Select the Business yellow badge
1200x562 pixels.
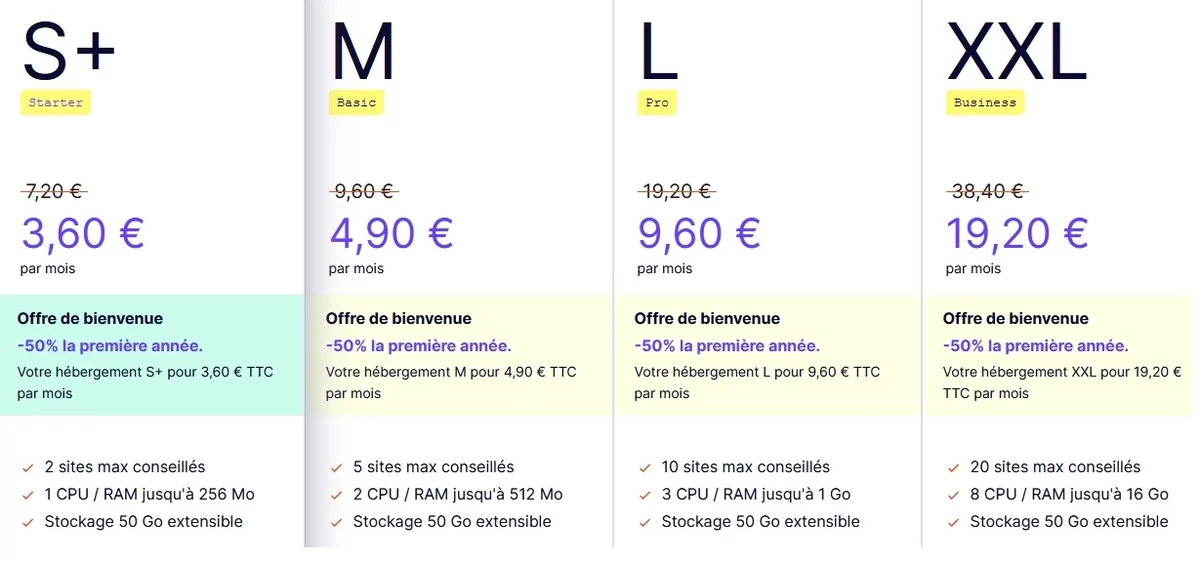pyautogui.click(x=985, y=102)
